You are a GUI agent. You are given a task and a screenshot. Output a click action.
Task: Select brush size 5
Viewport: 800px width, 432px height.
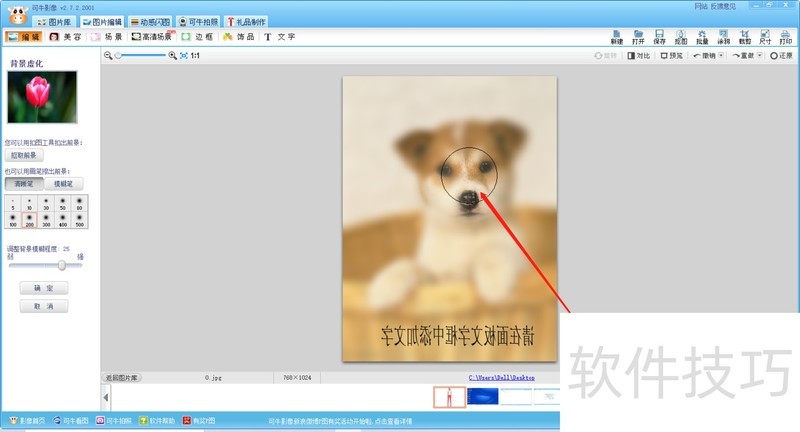coord(13,203)
